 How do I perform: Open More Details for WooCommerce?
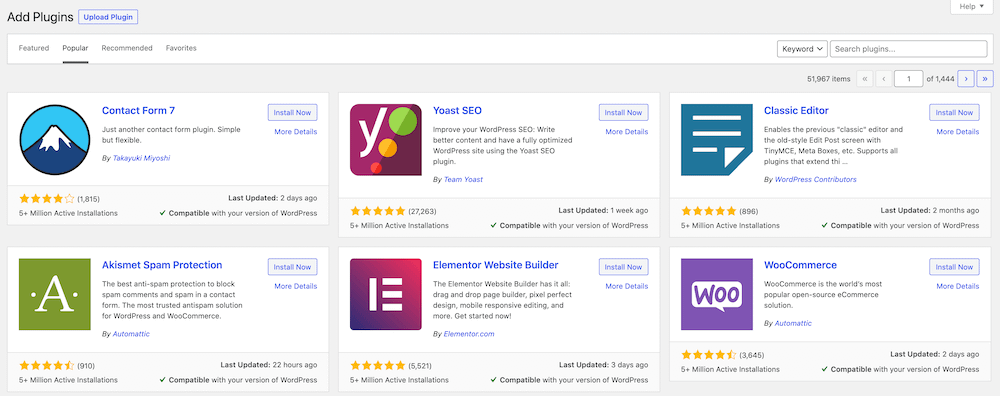[958, 286]
